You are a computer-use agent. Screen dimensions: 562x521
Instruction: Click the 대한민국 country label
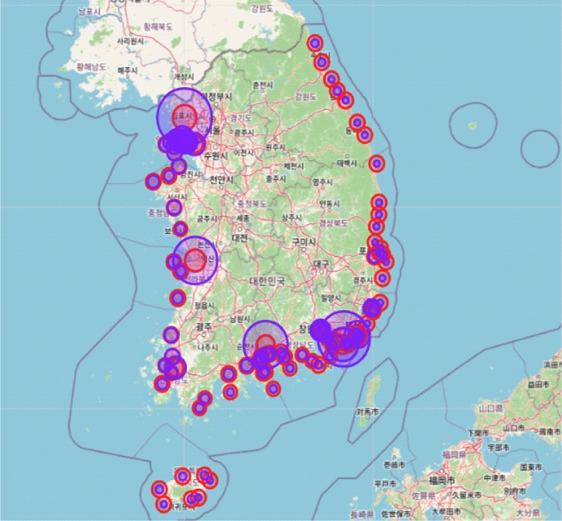pos(267,281)
